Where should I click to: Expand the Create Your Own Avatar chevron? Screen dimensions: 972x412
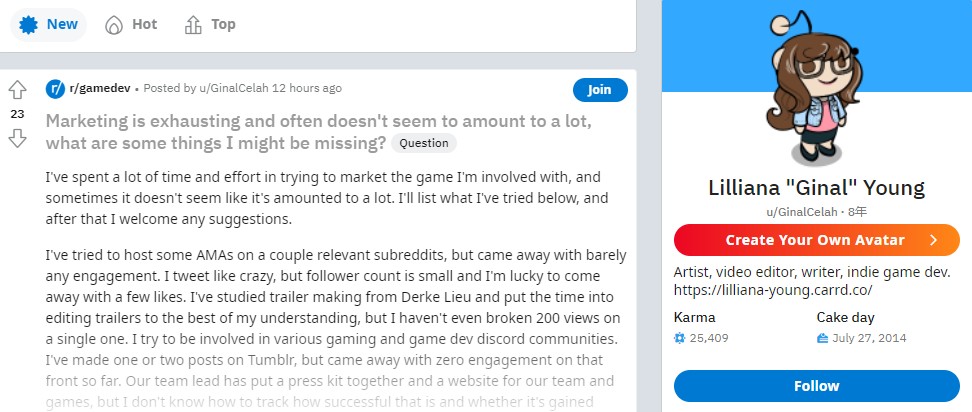(934, 240)
